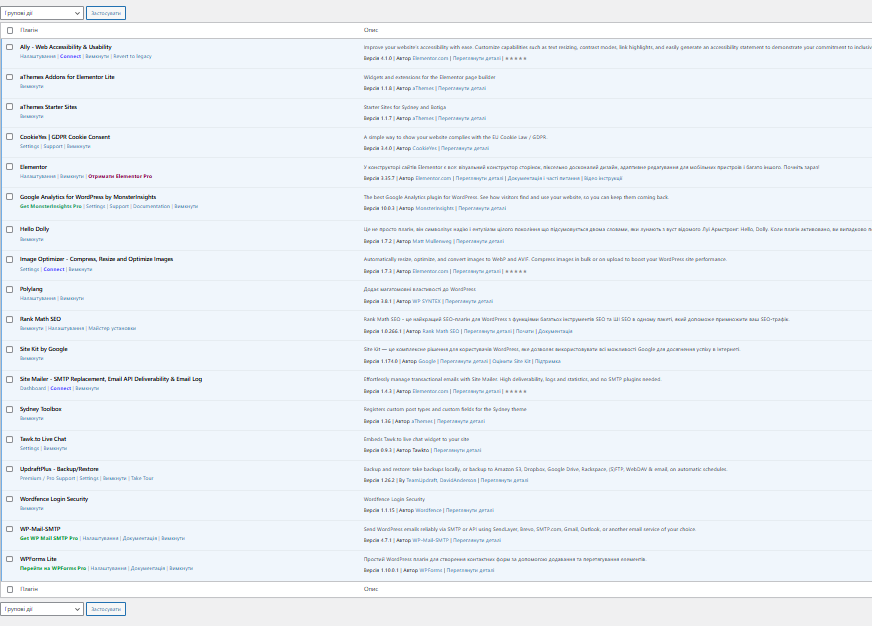The width and height of the screenshot is (872, 626).
Task: Check the Wordfence Login Security row
Action: (9, 499)
